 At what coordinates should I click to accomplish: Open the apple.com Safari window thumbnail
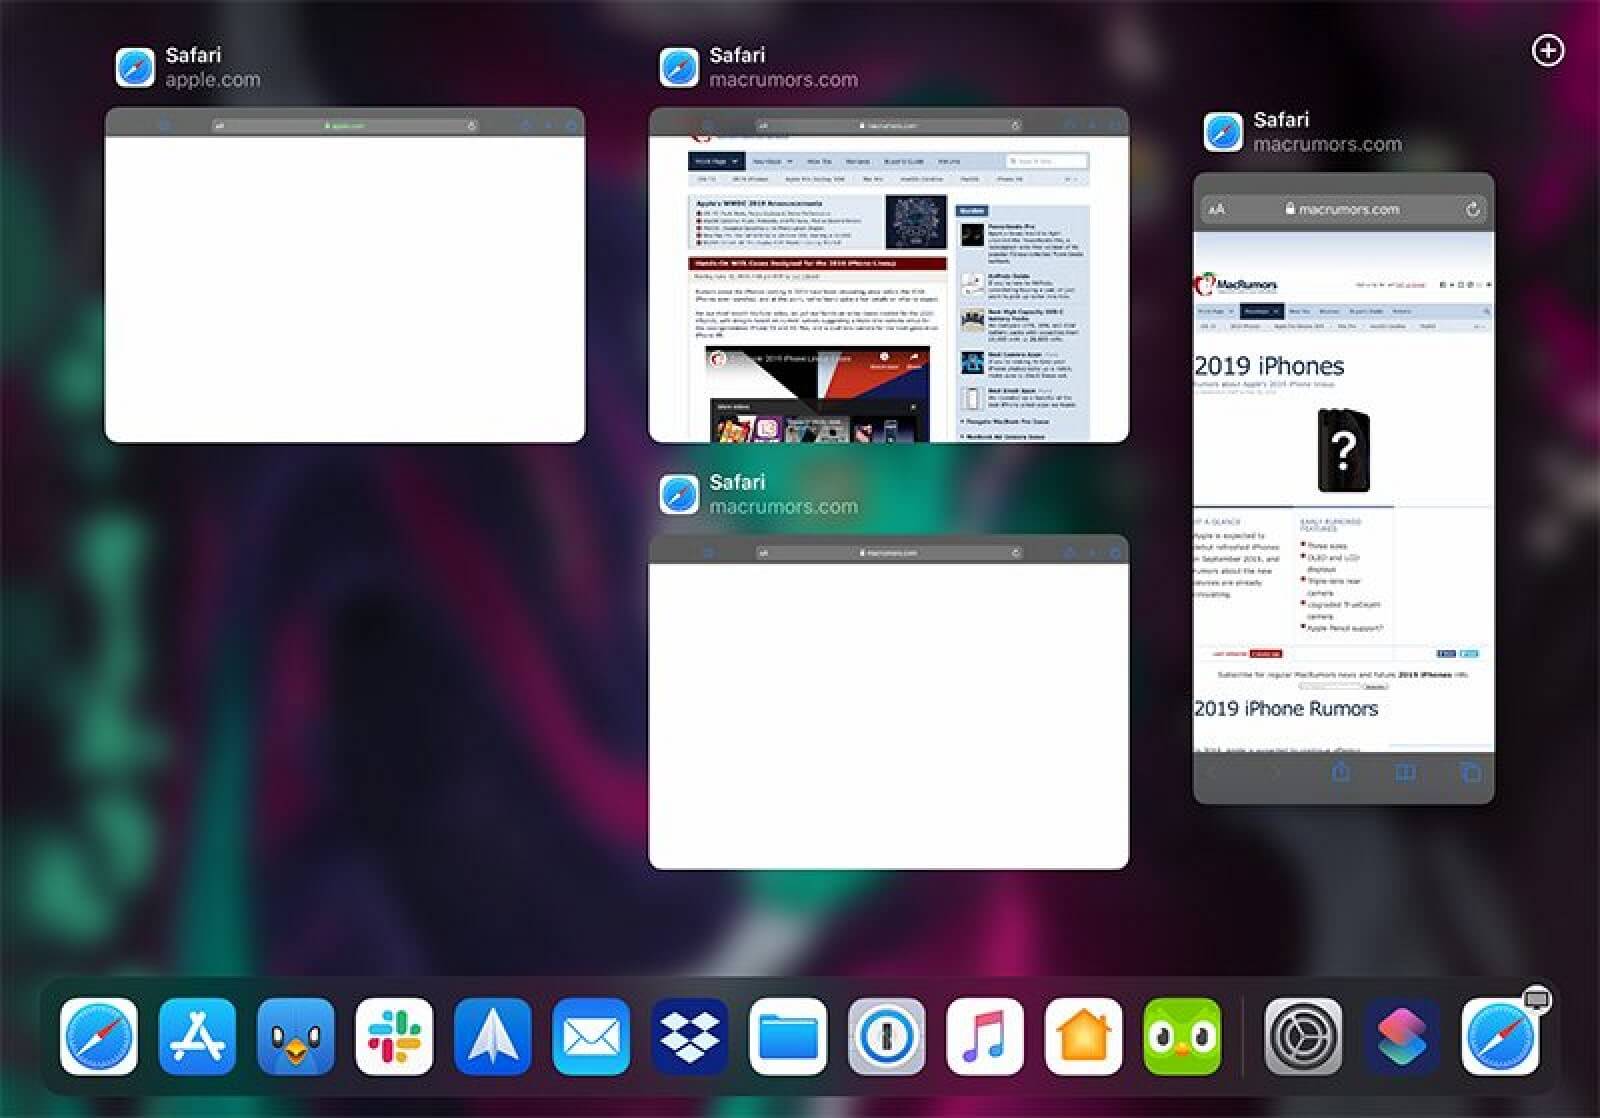[345, 275]
